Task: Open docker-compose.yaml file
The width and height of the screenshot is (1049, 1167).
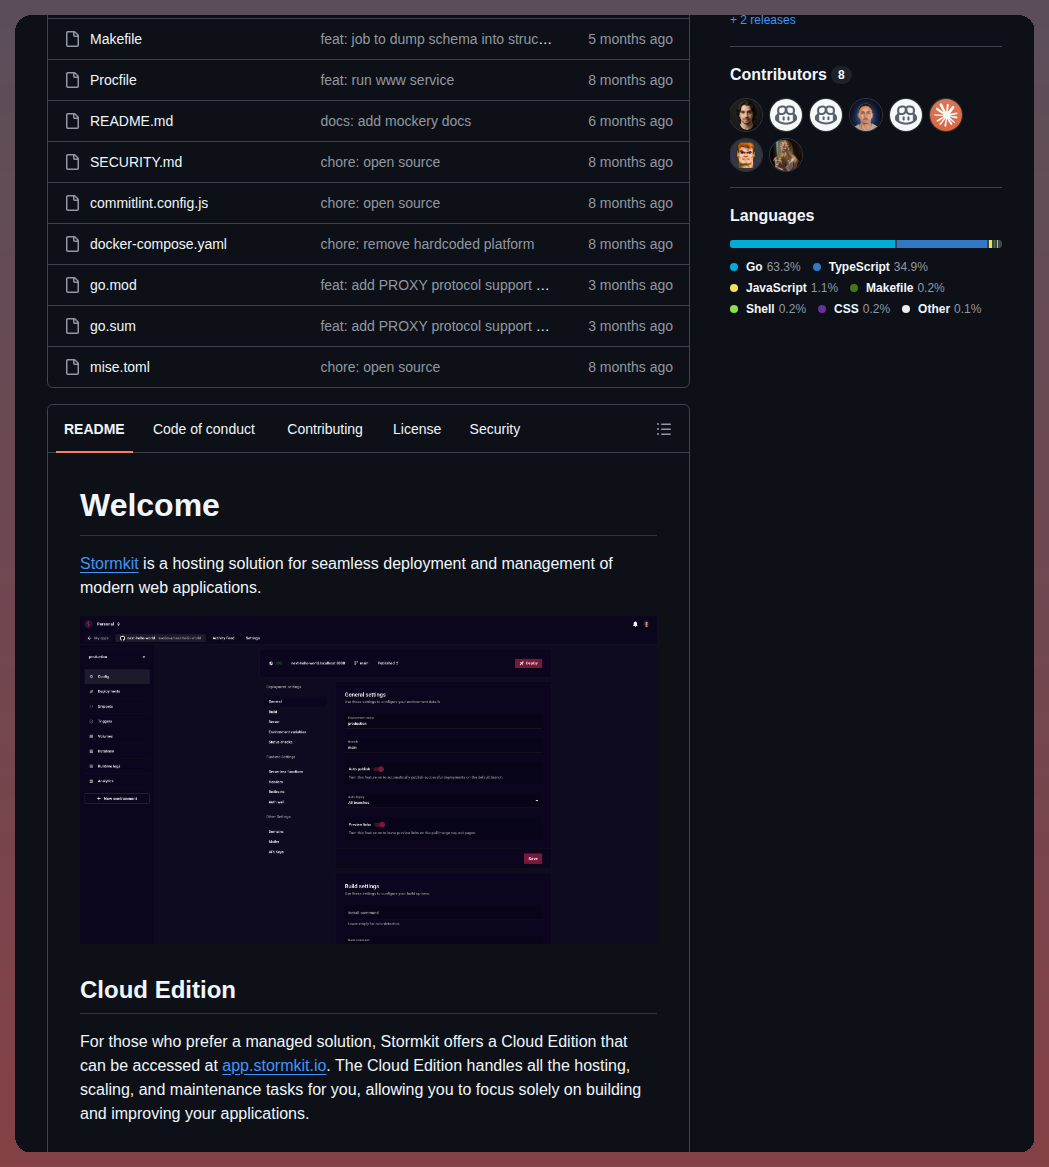Action: (159, 244)
